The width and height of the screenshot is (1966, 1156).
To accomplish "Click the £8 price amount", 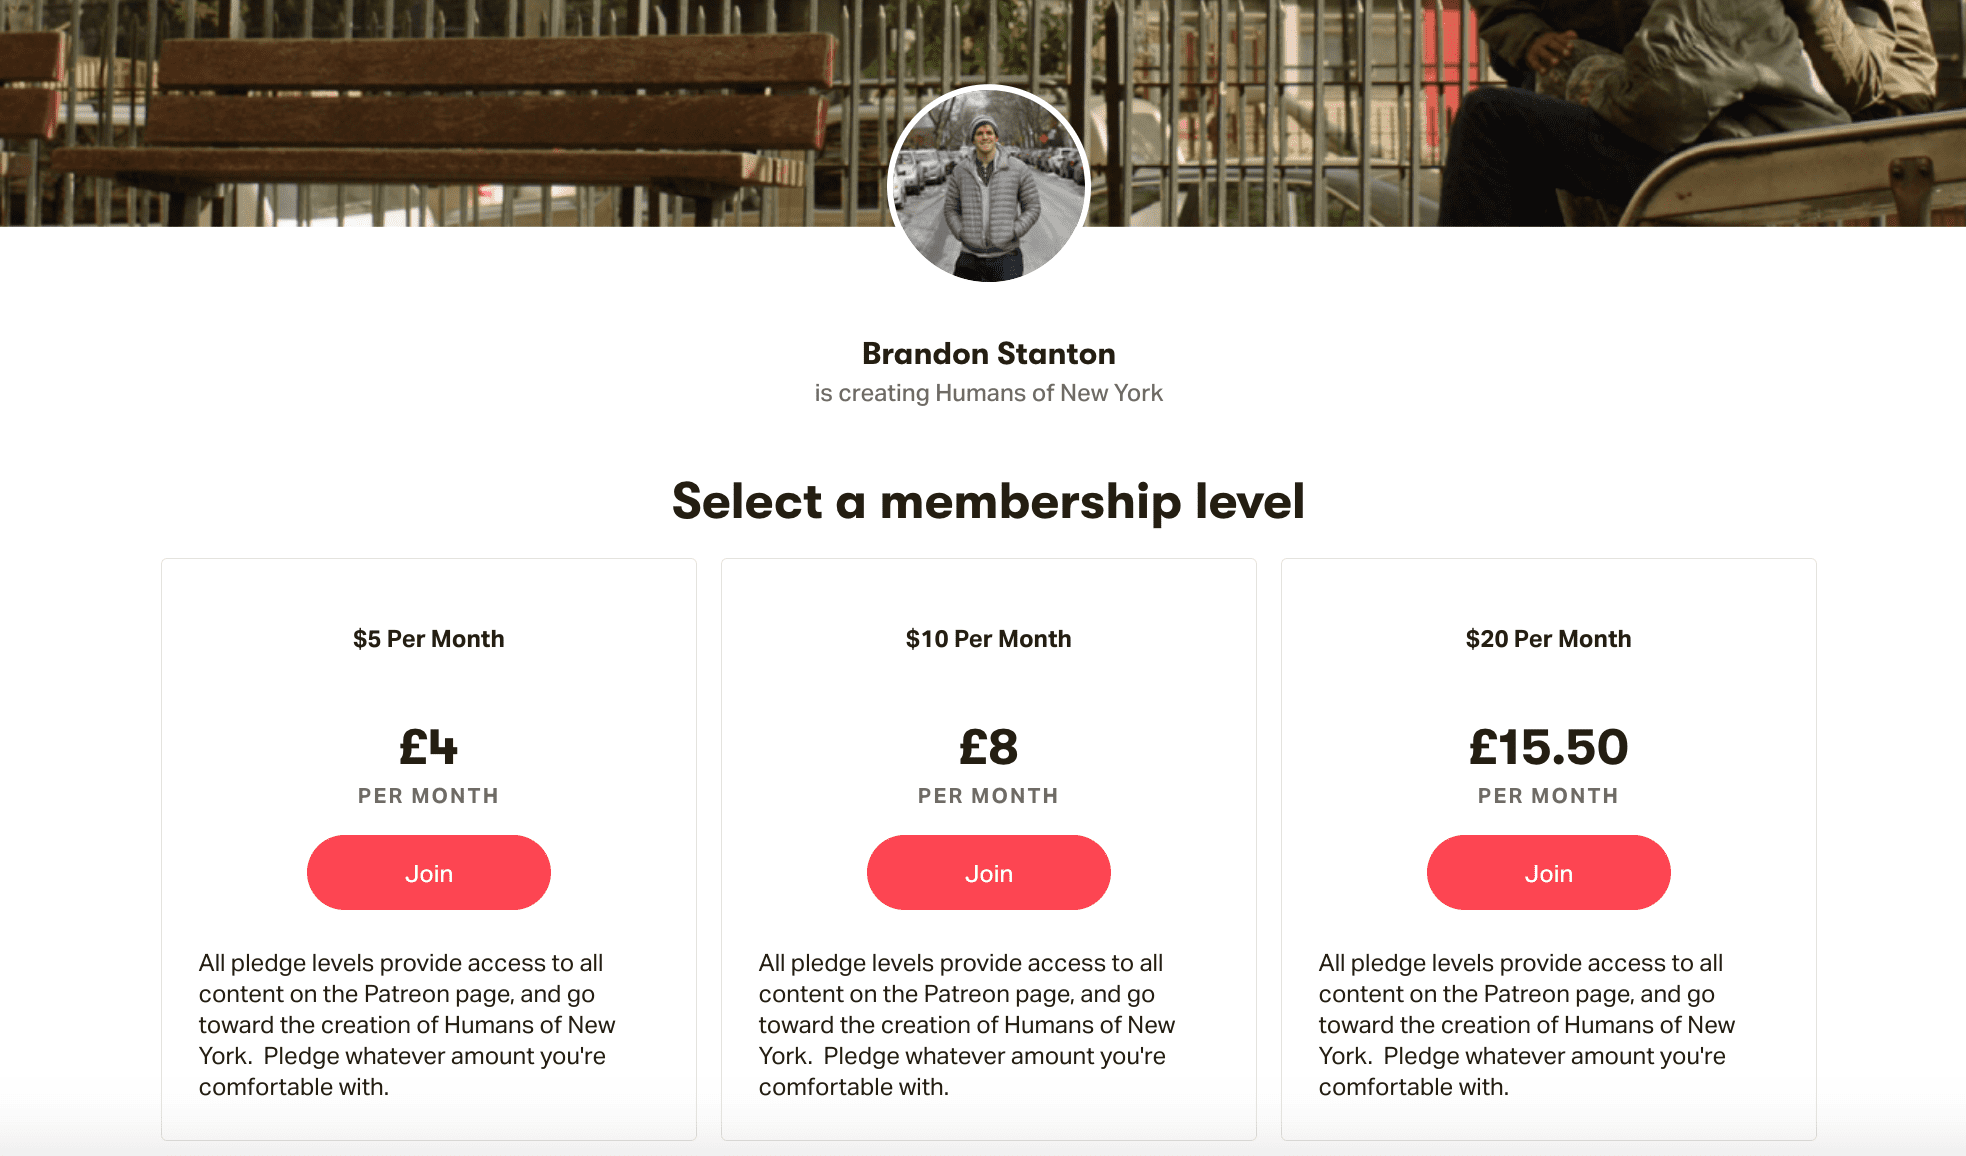I will pyautogui.click(x=988, y=747).
